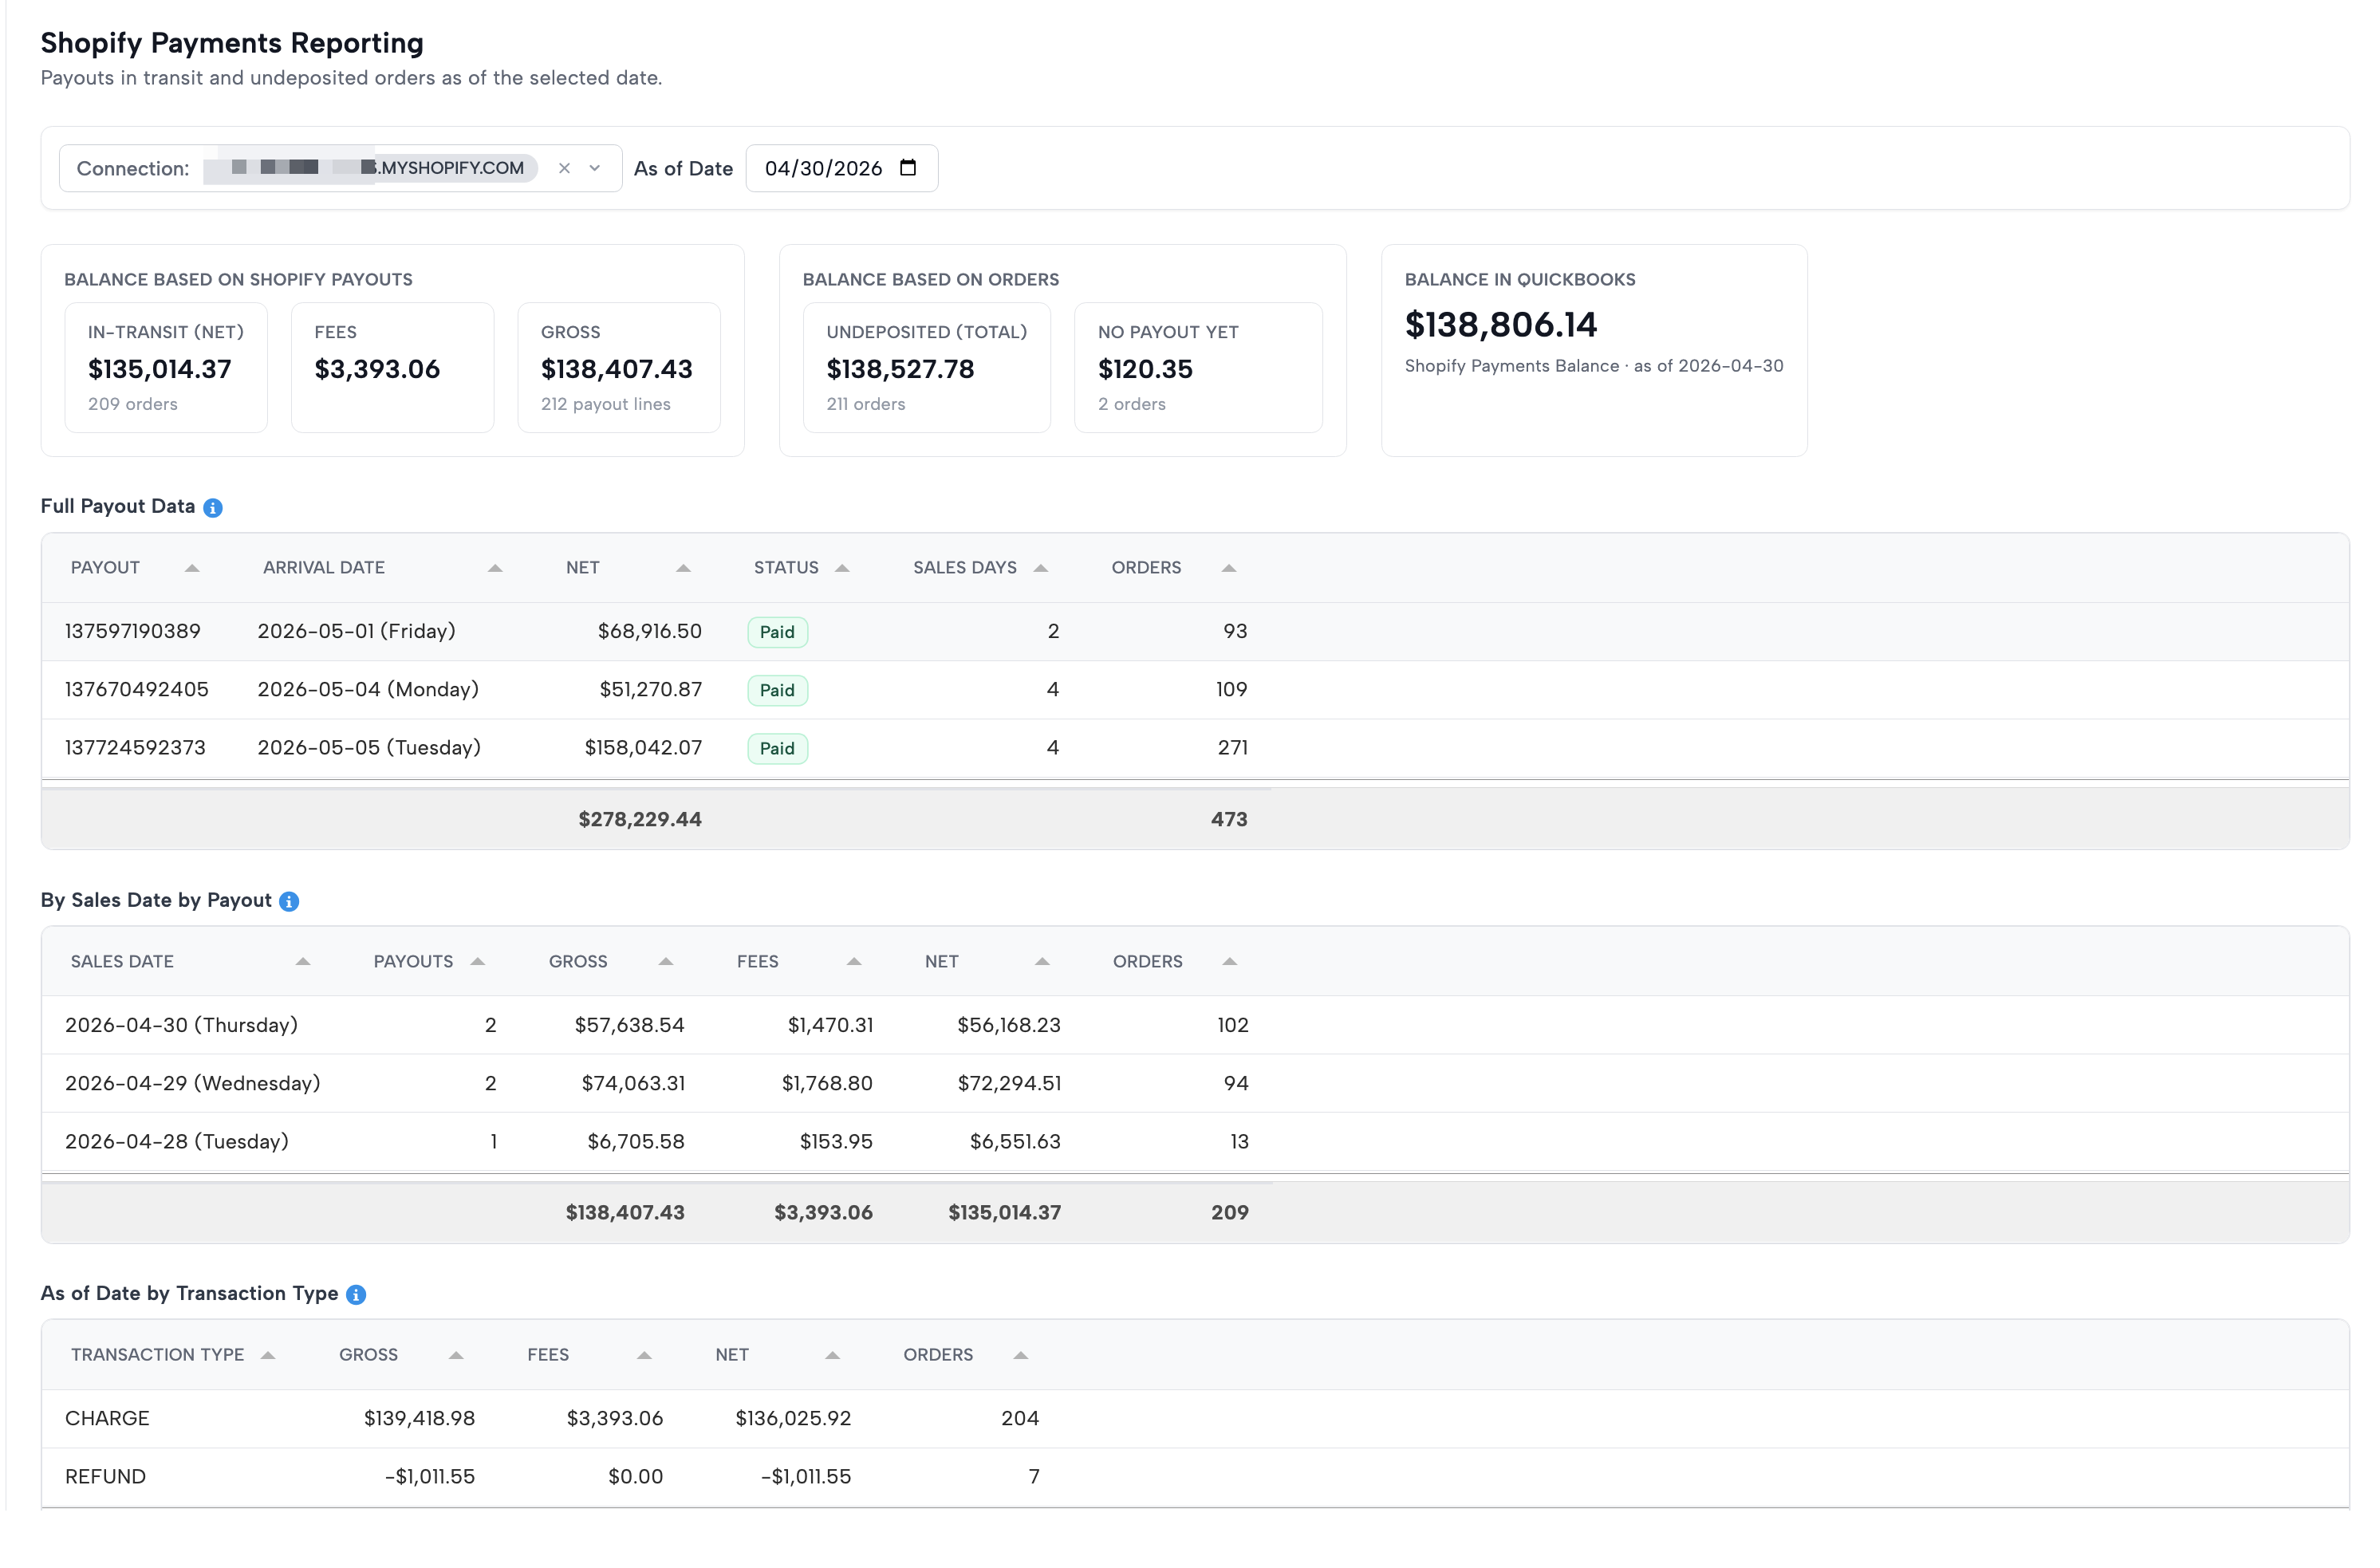
Task: Select the 2026-04-29 (Wednesday) sales date row
Action: click(1195, 1083)
